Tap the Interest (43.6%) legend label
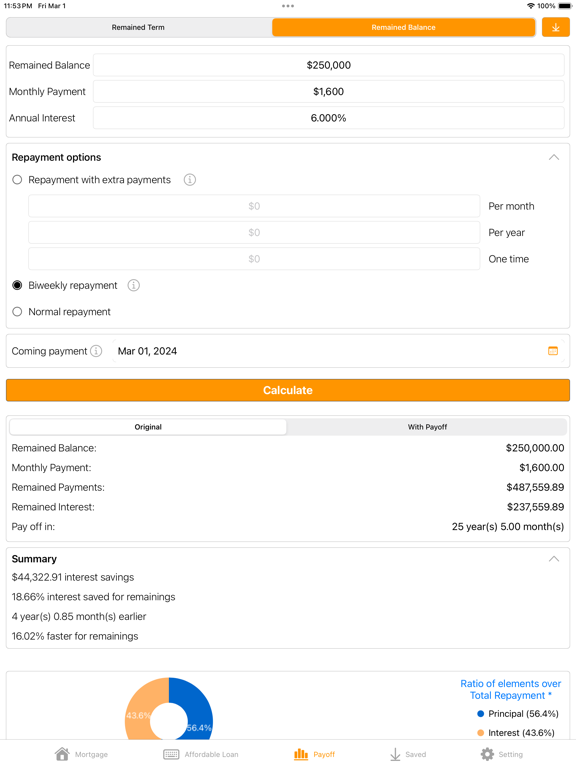 521,733
